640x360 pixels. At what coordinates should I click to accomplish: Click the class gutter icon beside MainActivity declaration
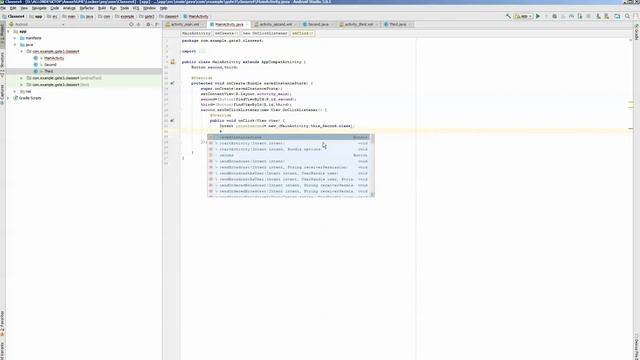[173, 62]
